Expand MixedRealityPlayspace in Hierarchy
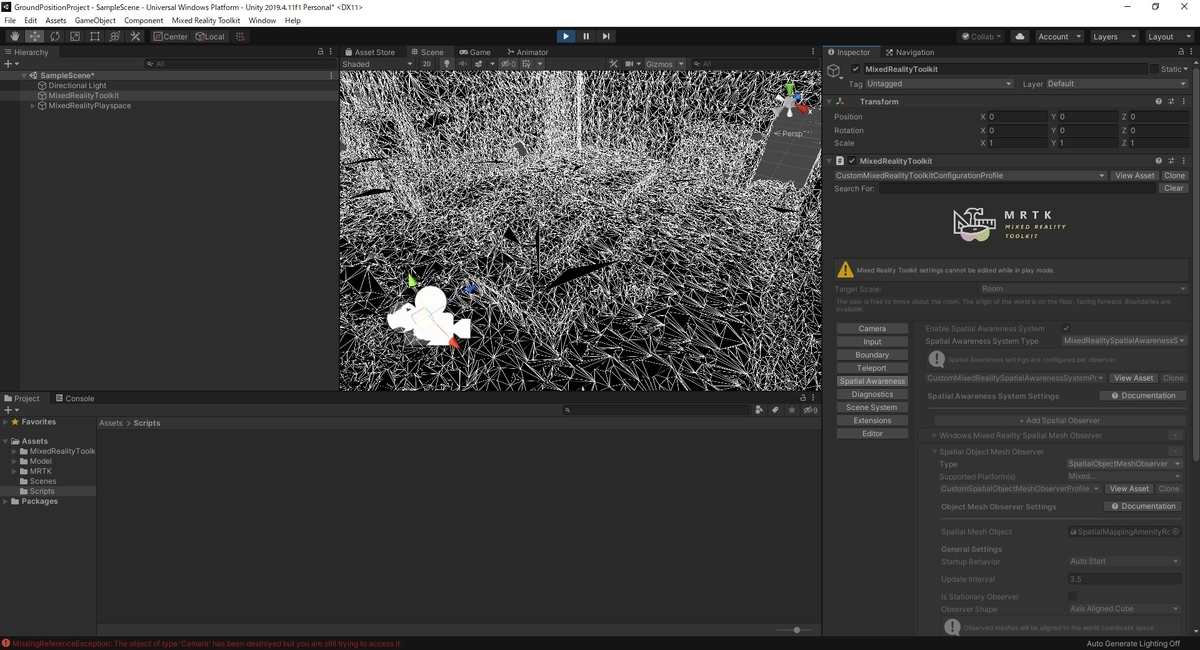The width and height of the screenshot is (1200, 650). point(33,106)
